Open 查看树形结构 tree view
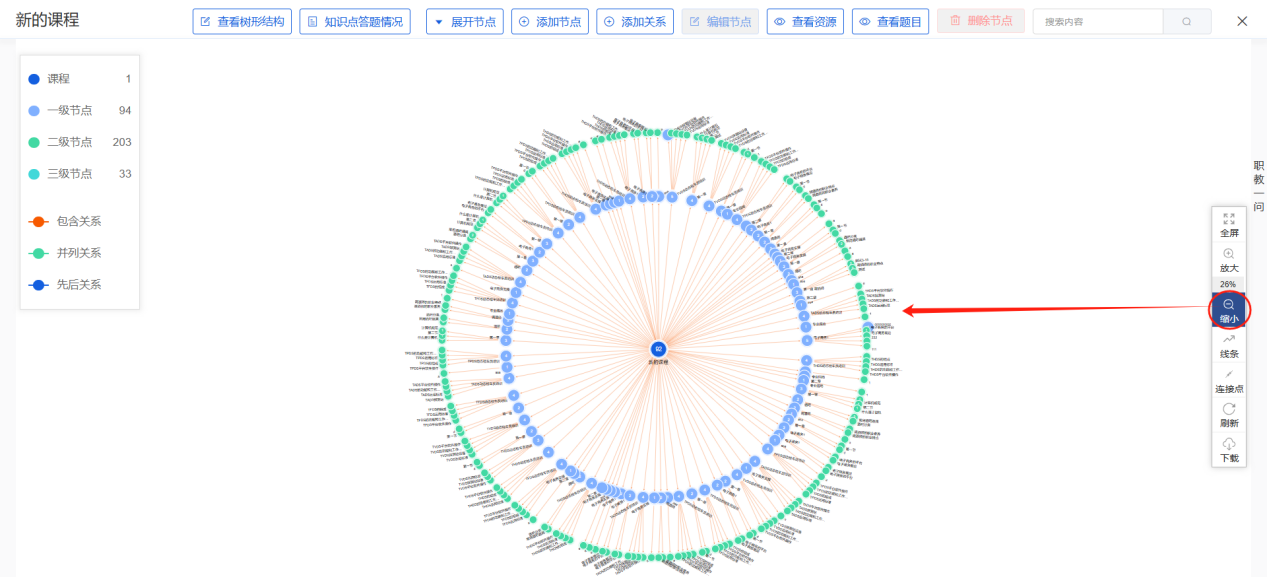This screenshot has height=577, width=1267. tap(242, 21)
